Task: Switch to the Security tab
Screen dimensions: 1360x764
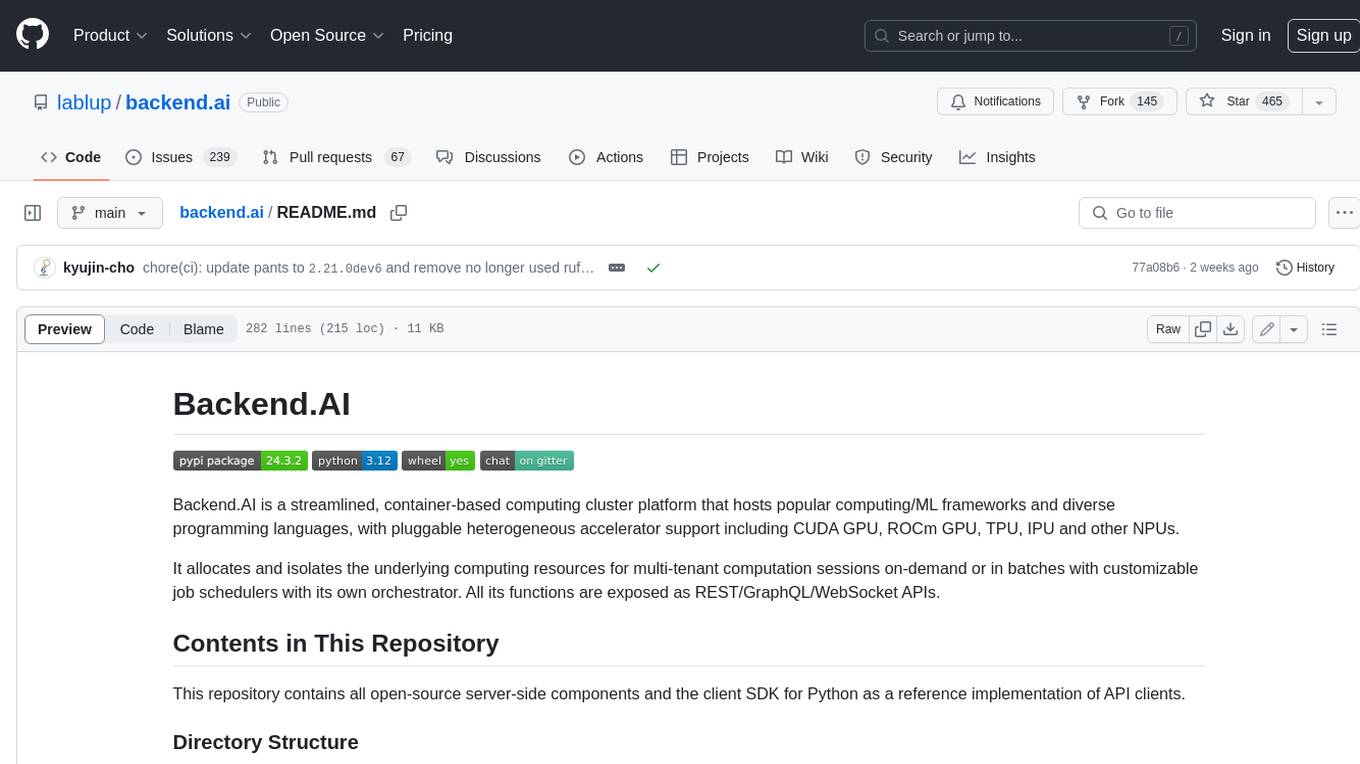Action: 894,157
